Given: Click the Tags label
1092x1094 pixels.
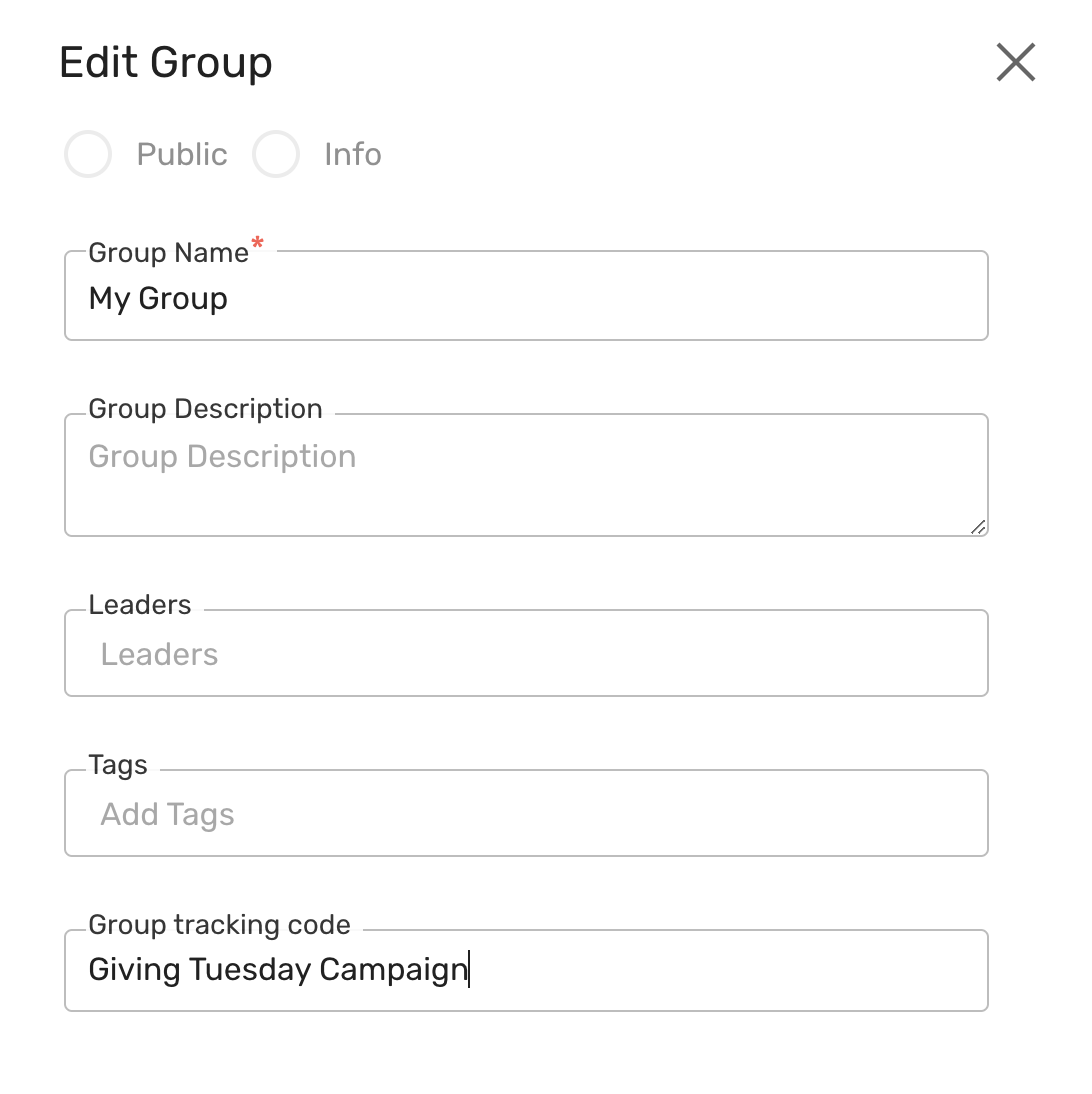Looking at the screenshot, I should 117,765.
